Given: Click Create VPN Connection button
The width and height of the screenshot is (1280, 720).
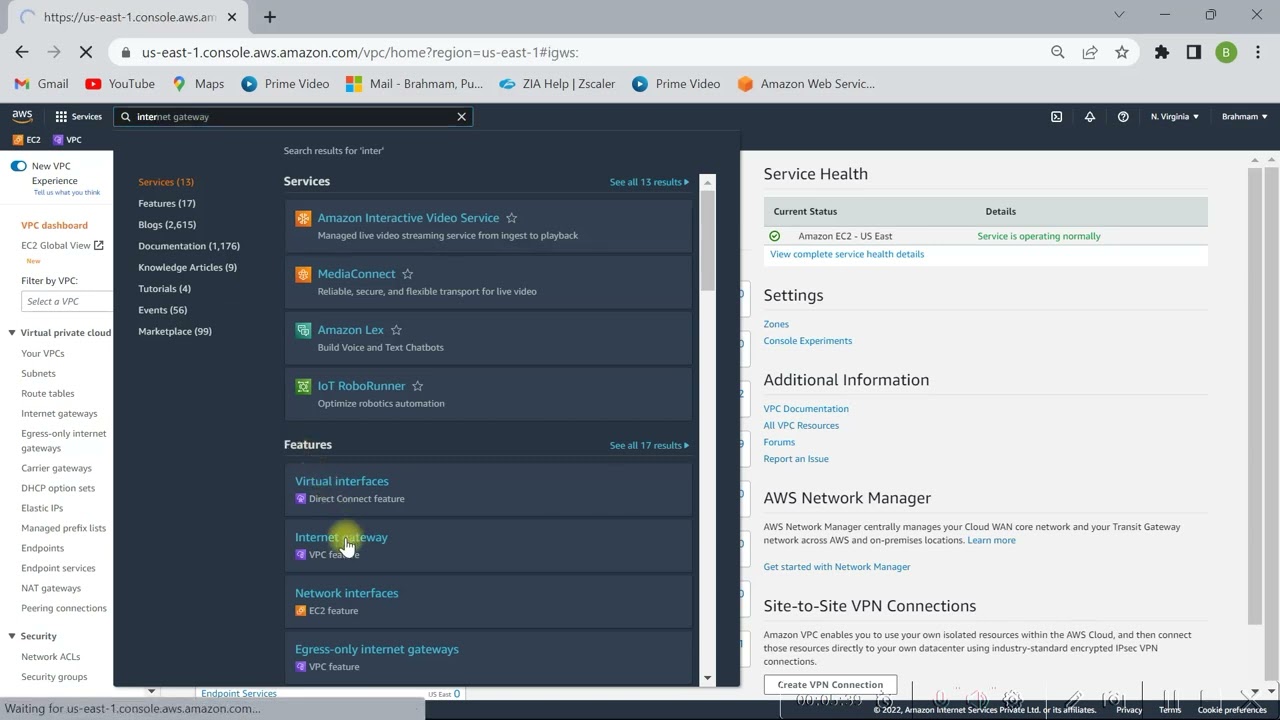Looking at the screenshot, I should point(830,685).
